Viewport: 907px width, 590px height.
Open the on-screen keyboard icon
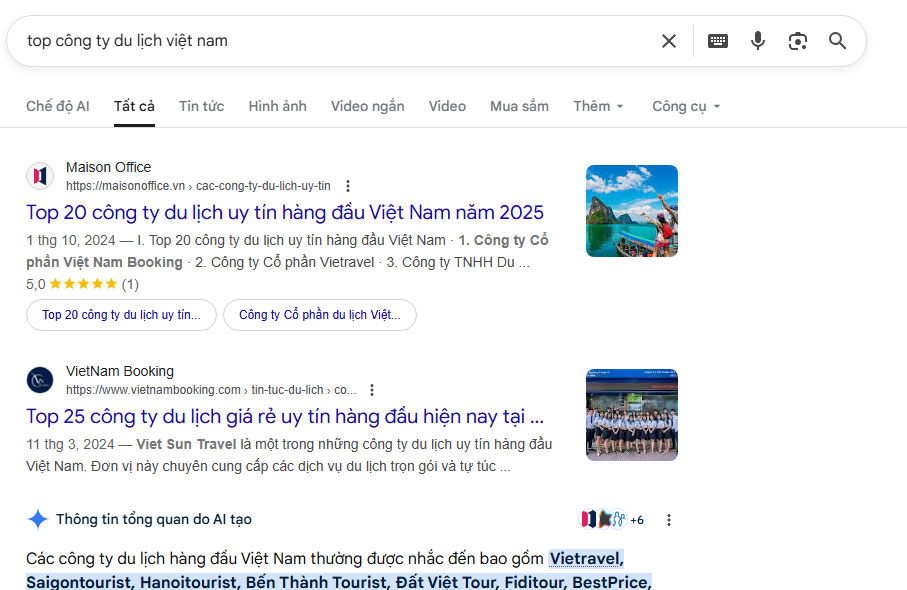[717, 41]
